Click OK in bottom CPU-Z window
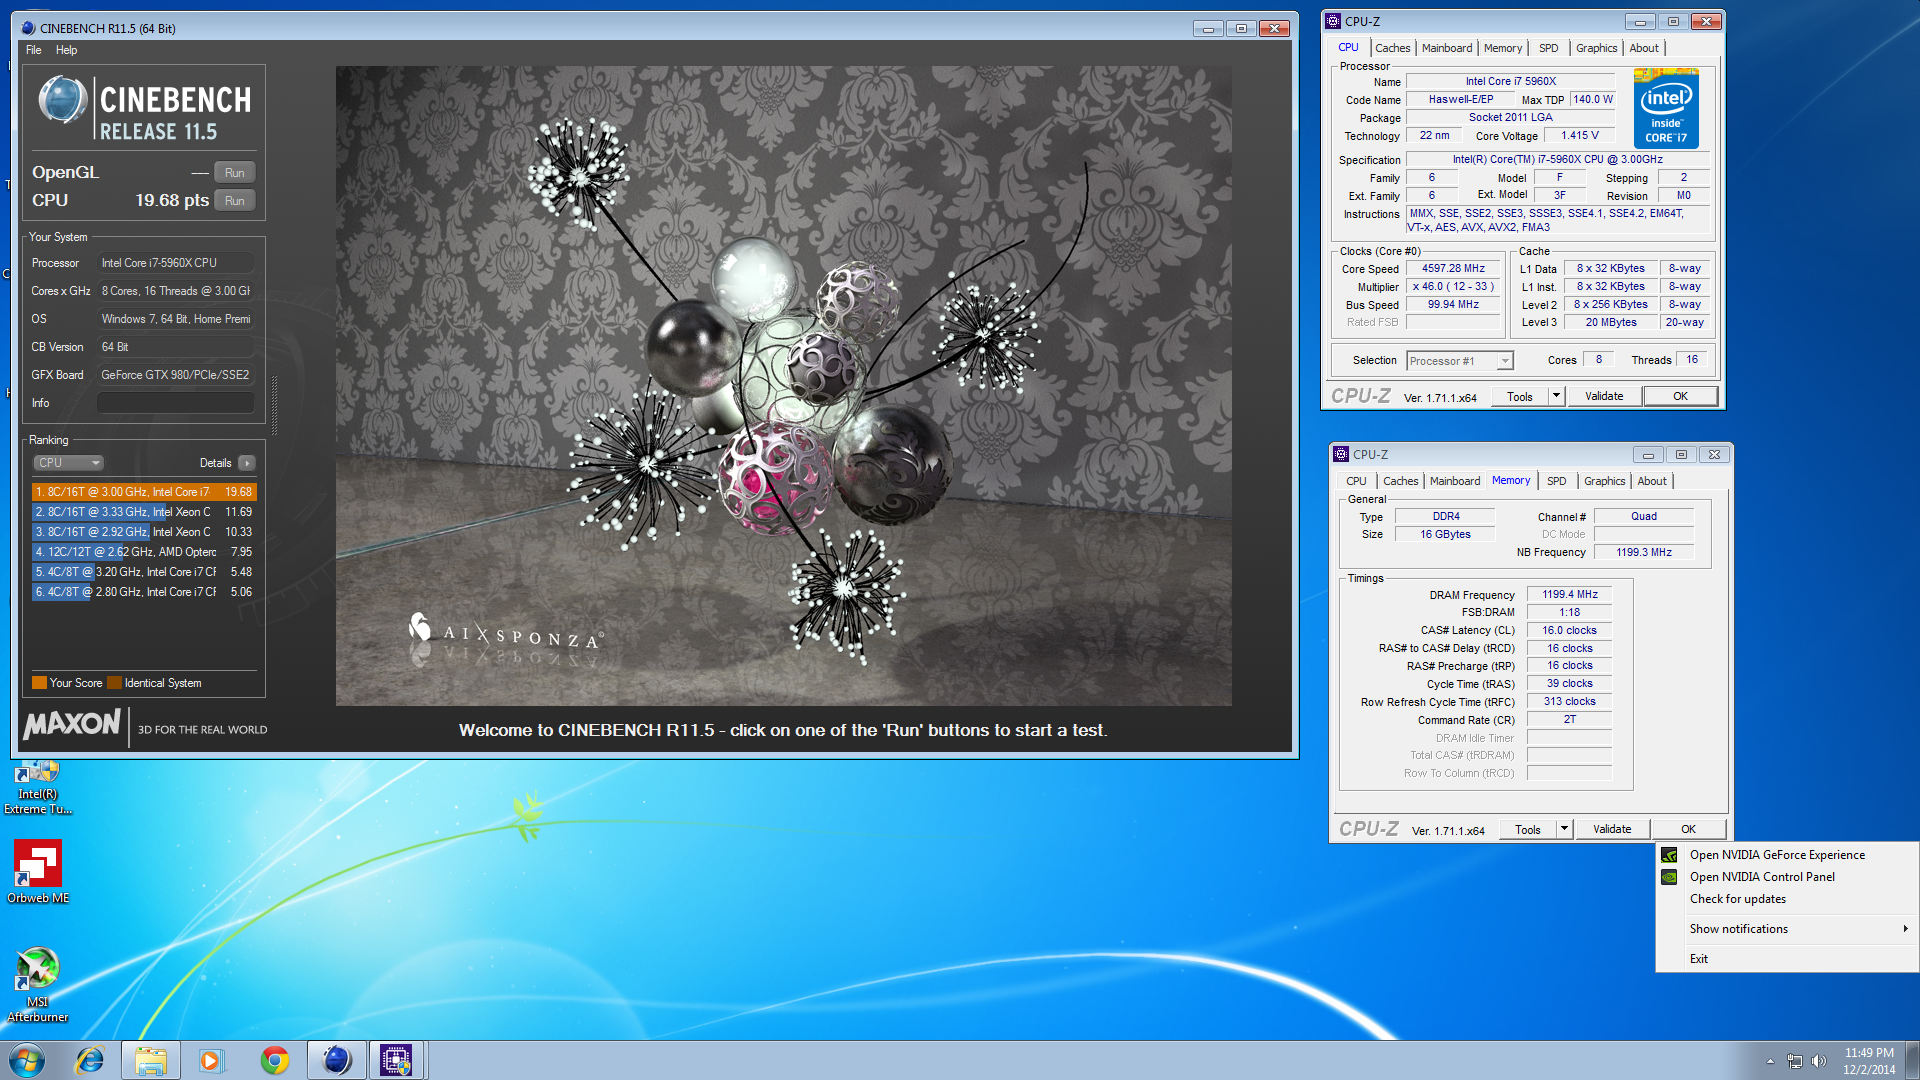Image resolution: width=1920 pixels, height=1080 pixels. pyautogui.click(x=1688, y=830)
